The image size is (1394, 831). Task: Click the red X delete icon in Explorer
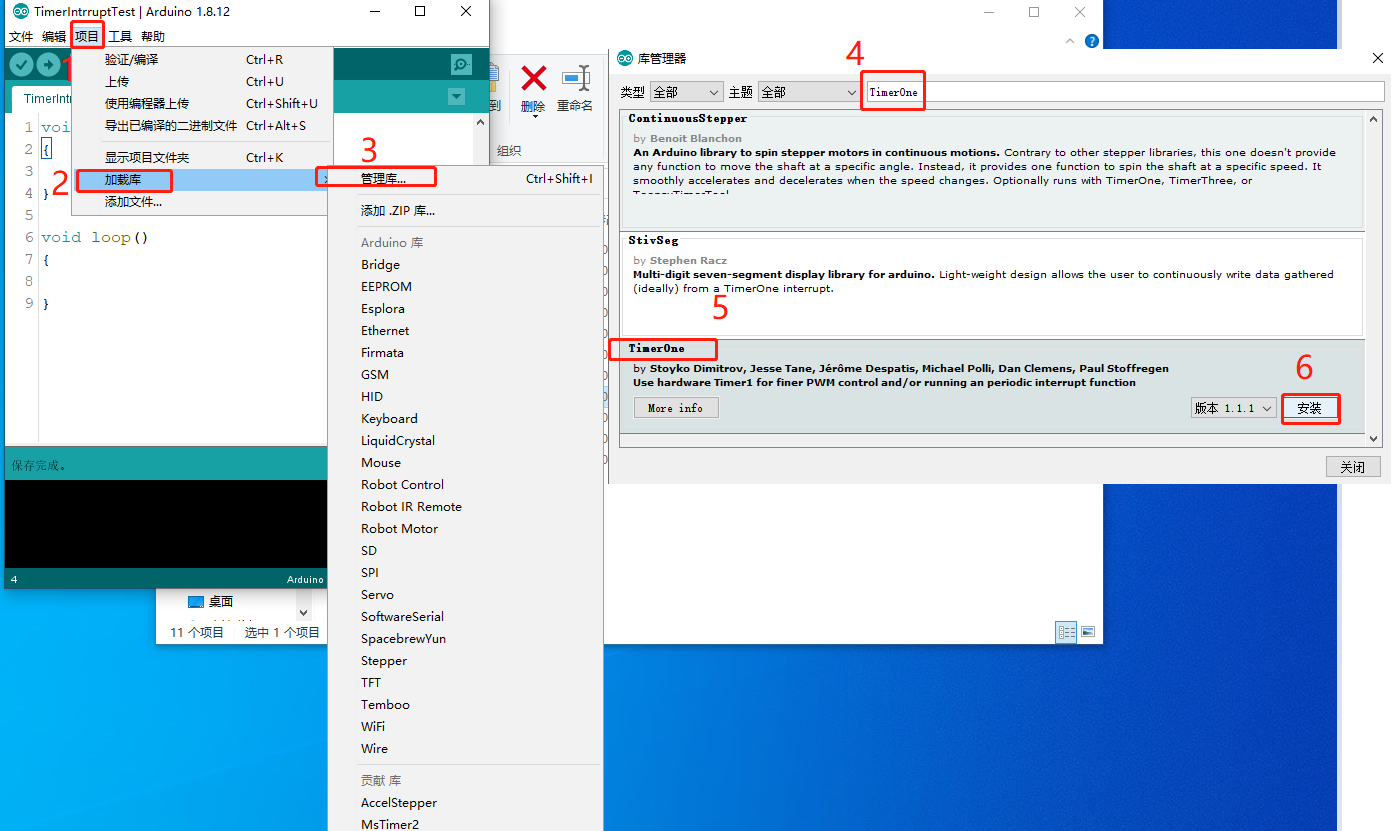[x=534, y=78]
